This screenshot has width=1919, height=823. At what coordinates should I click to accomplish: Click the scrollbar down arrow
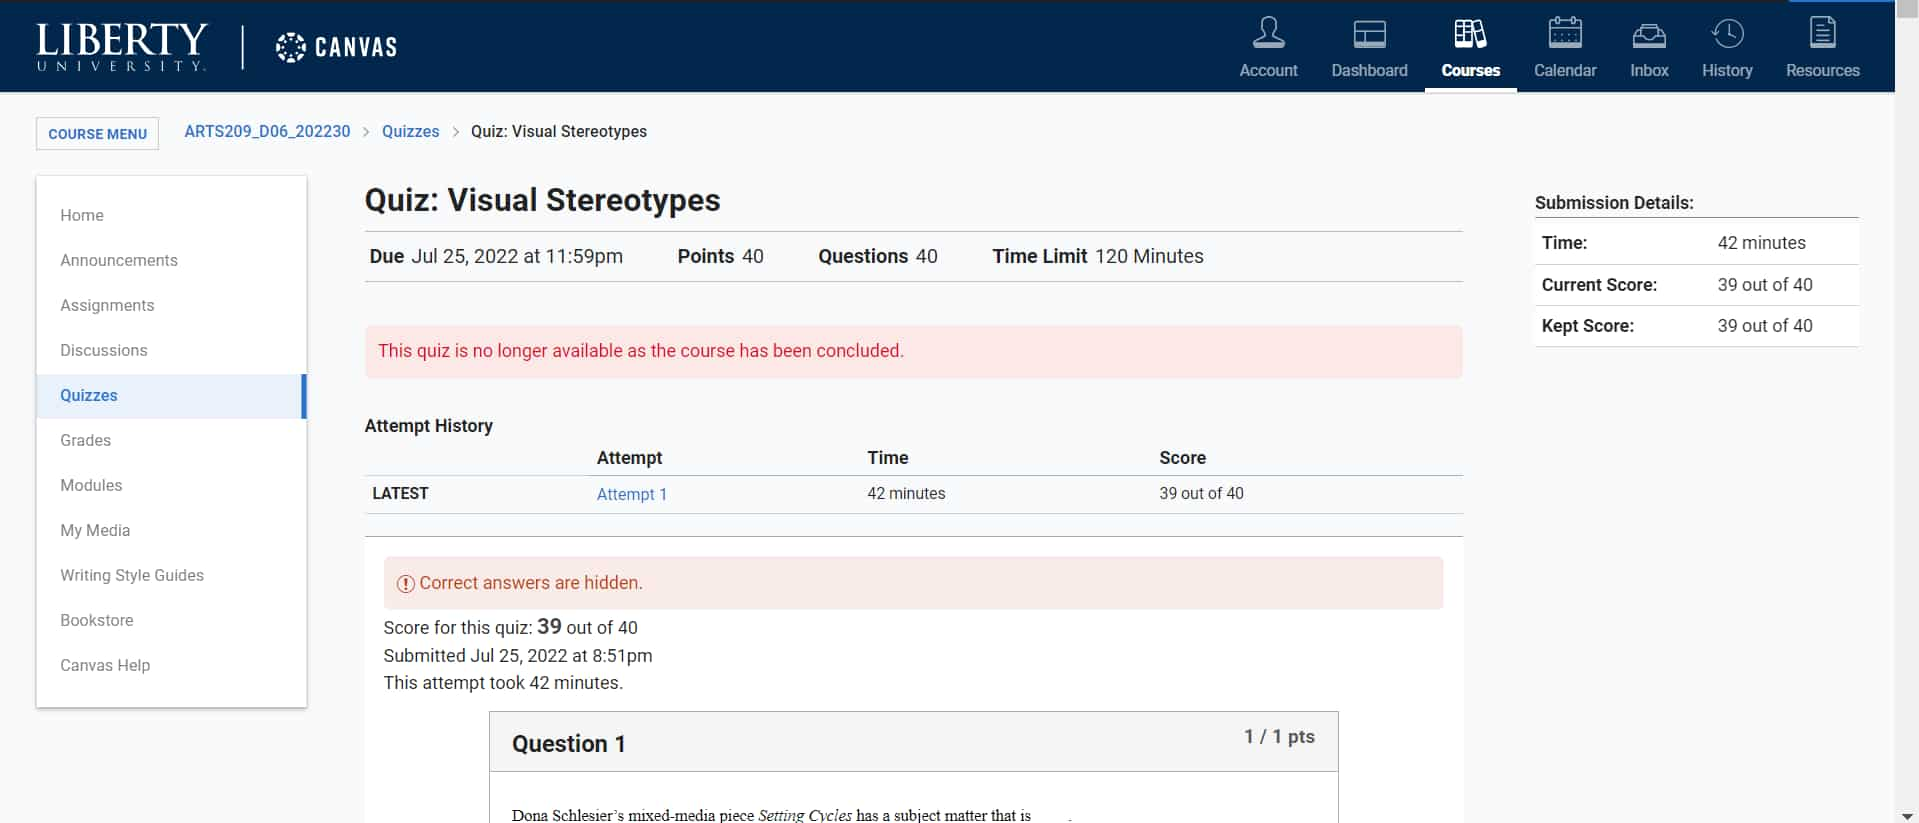(x=1906, y=815)
